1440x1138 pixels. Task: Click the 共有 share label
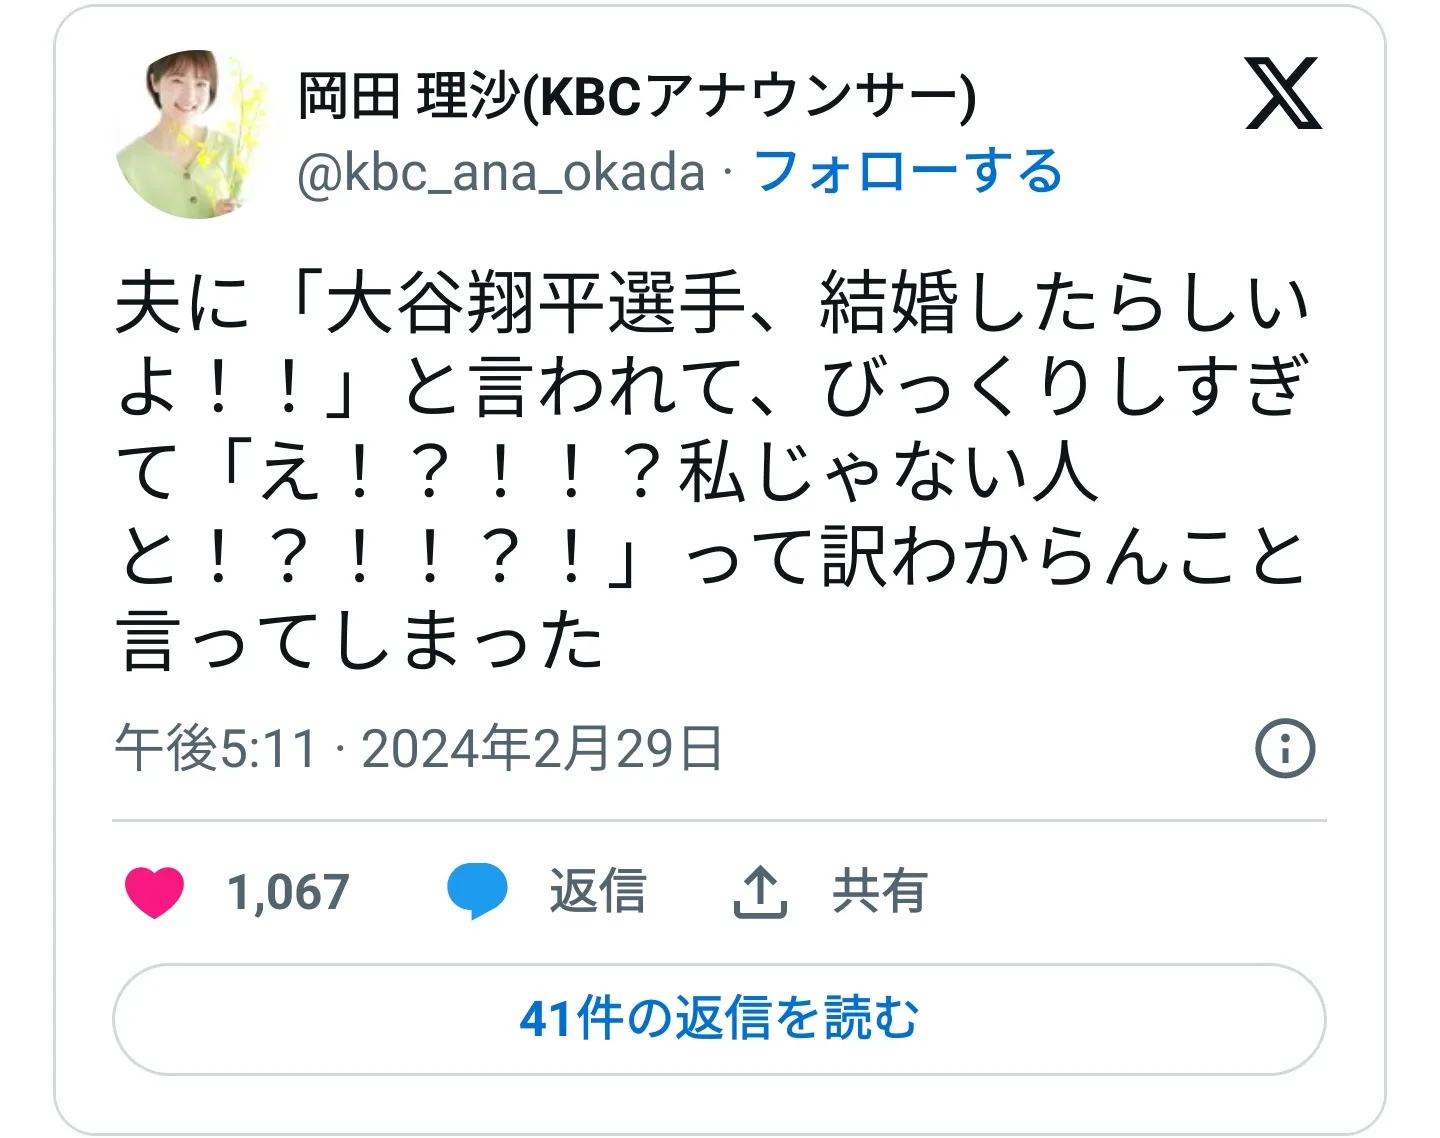click(x=879, y=892)
